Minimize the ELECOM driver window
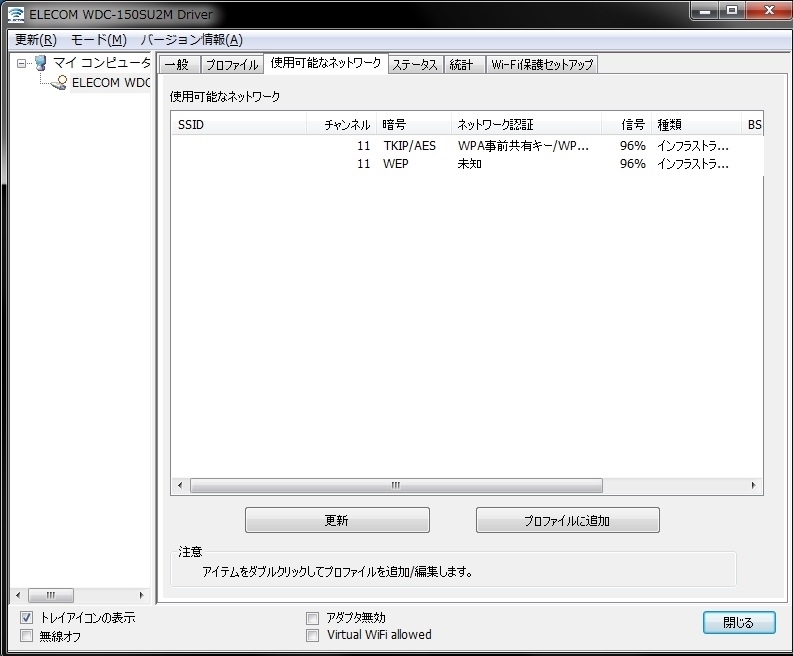793x656 pixels. [x=705, y=11]
